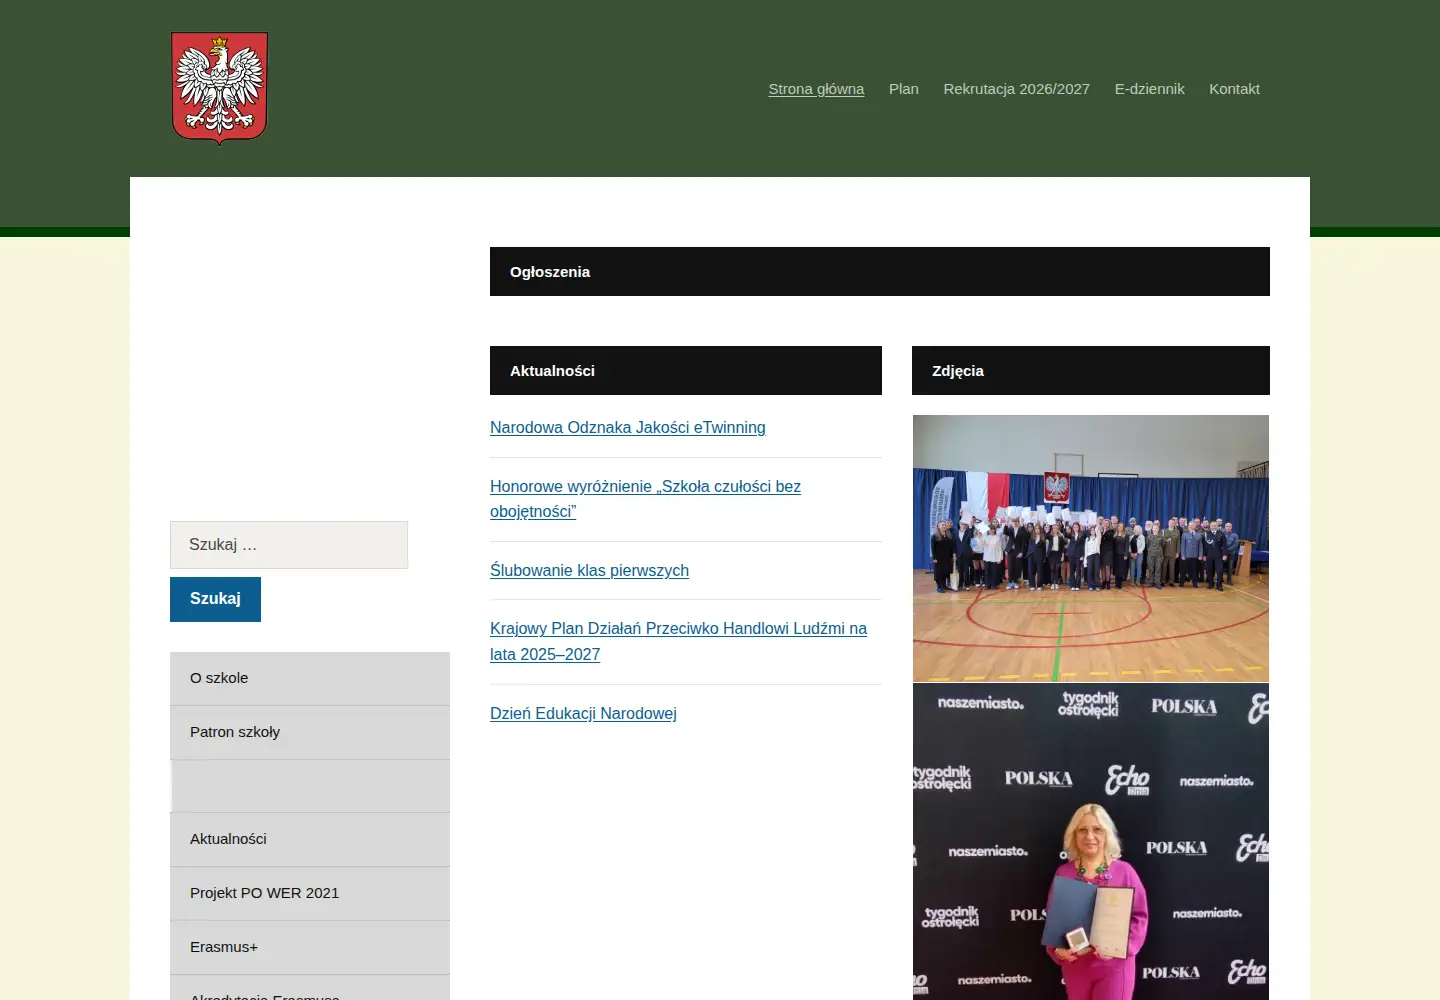
Task: Select Aktualności in the sidebar menu
Action: (310, 839)
